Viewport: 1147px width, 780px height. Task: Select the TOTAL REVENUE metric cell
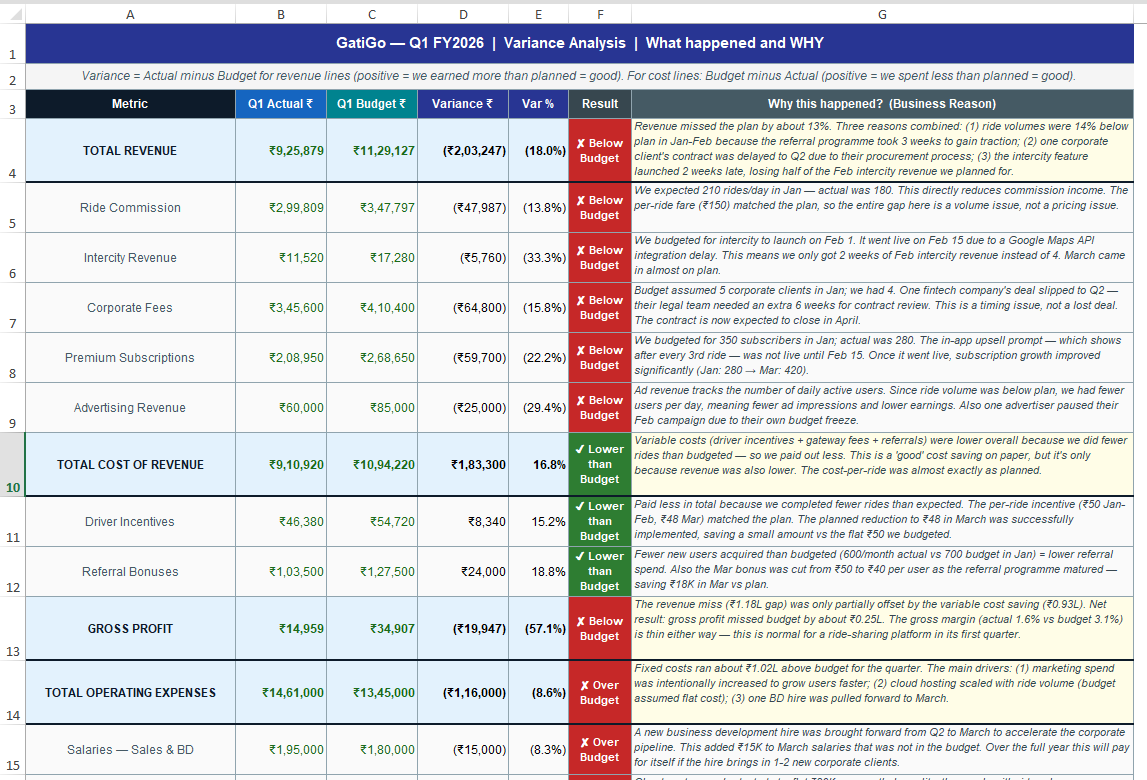[x=130, y=151]
